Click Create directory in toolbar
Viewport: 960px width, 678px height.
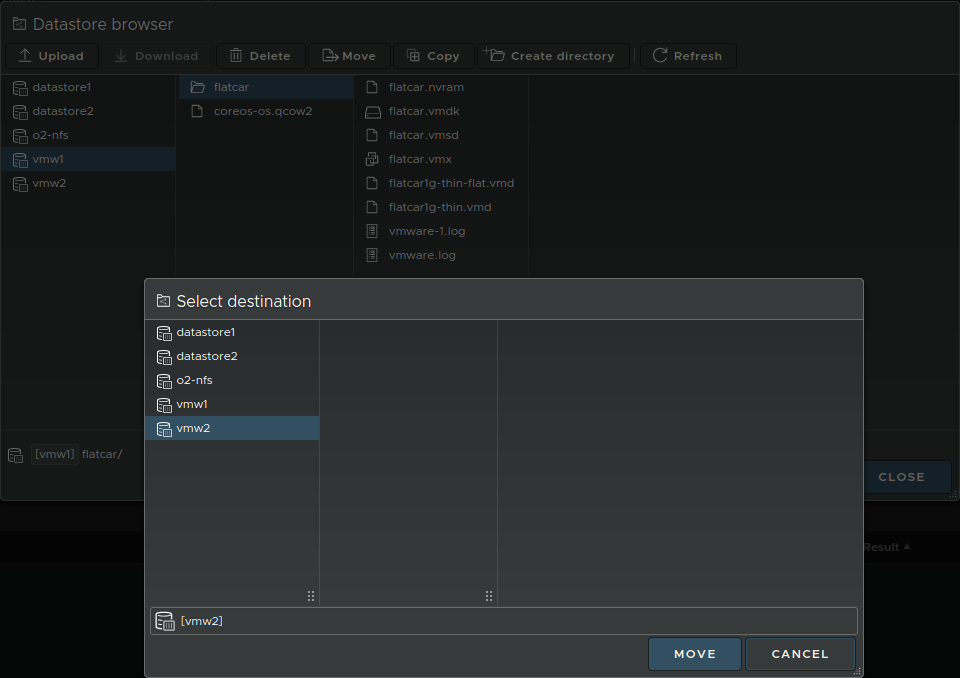pos(553,56)
